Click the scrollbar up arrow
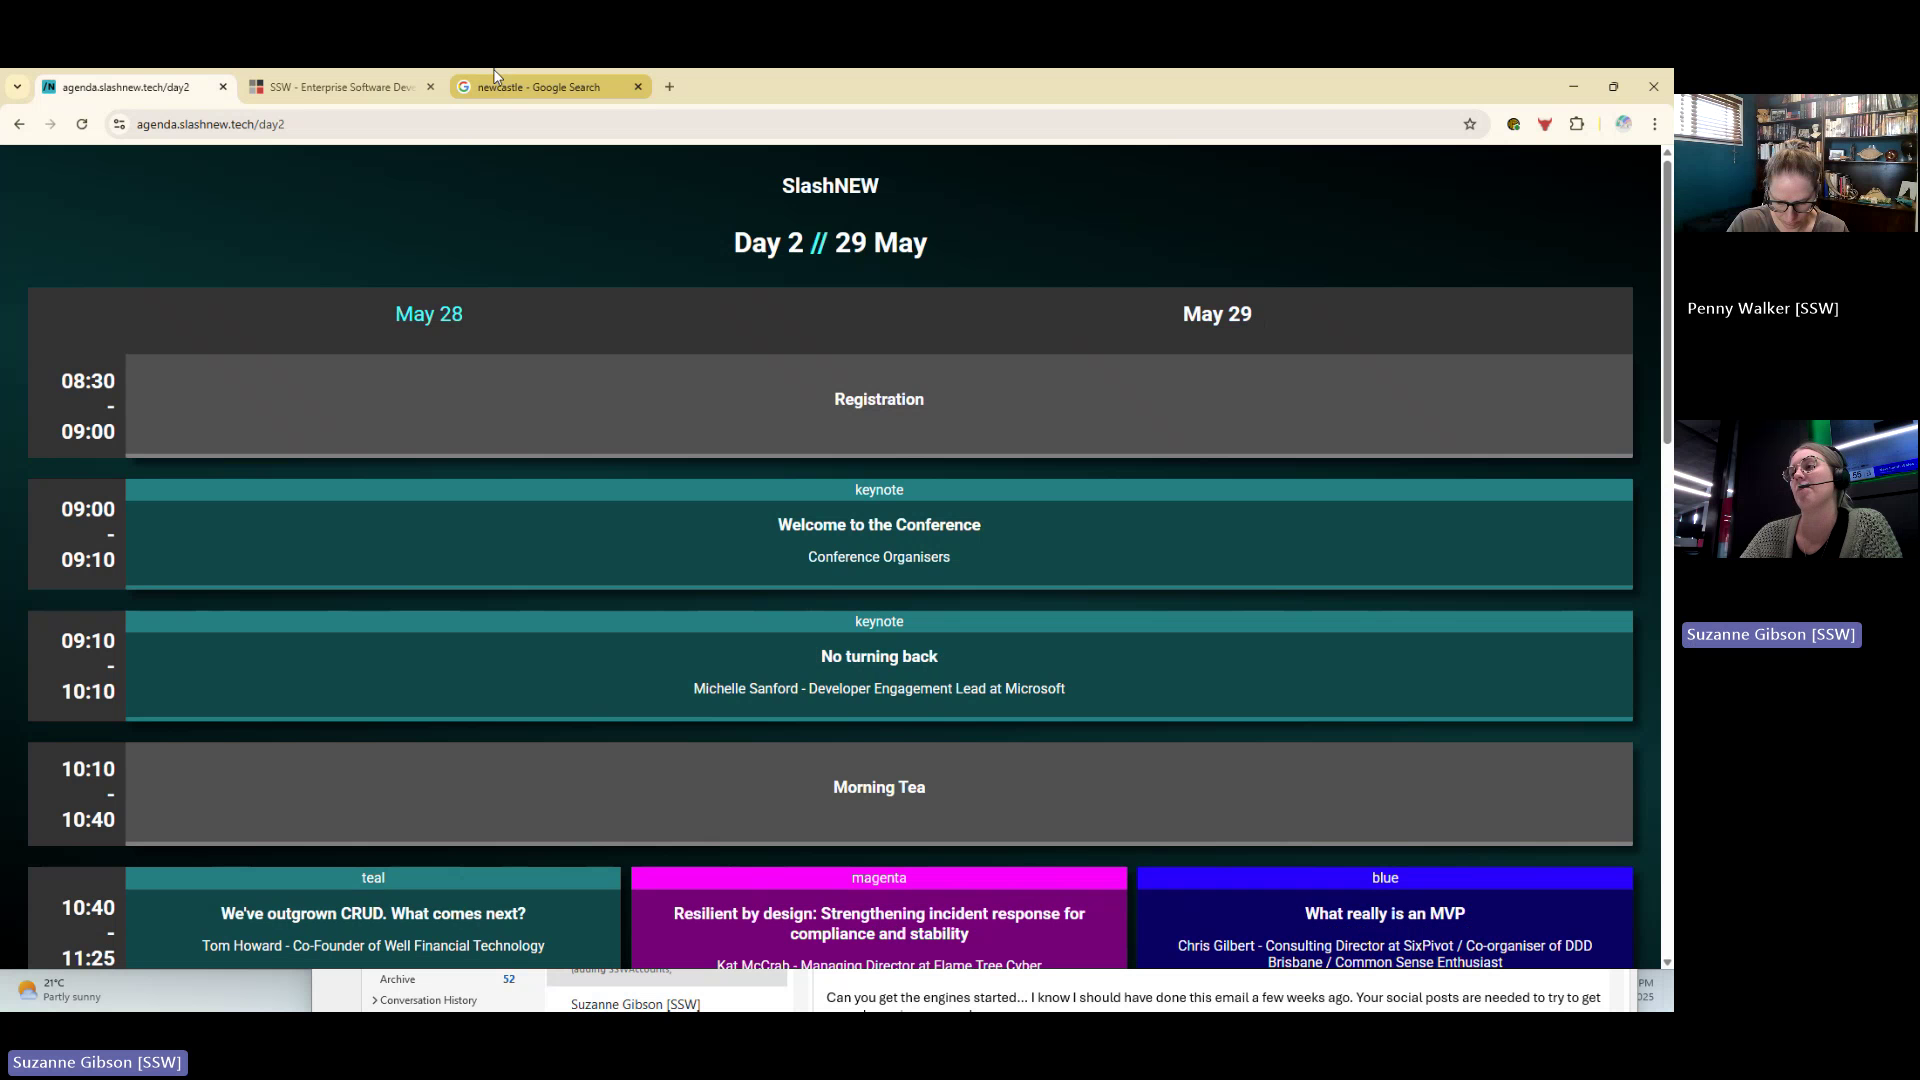Image resolution: width=1920 pixels, height=1080 pixels. click(x=1667, y=152)
